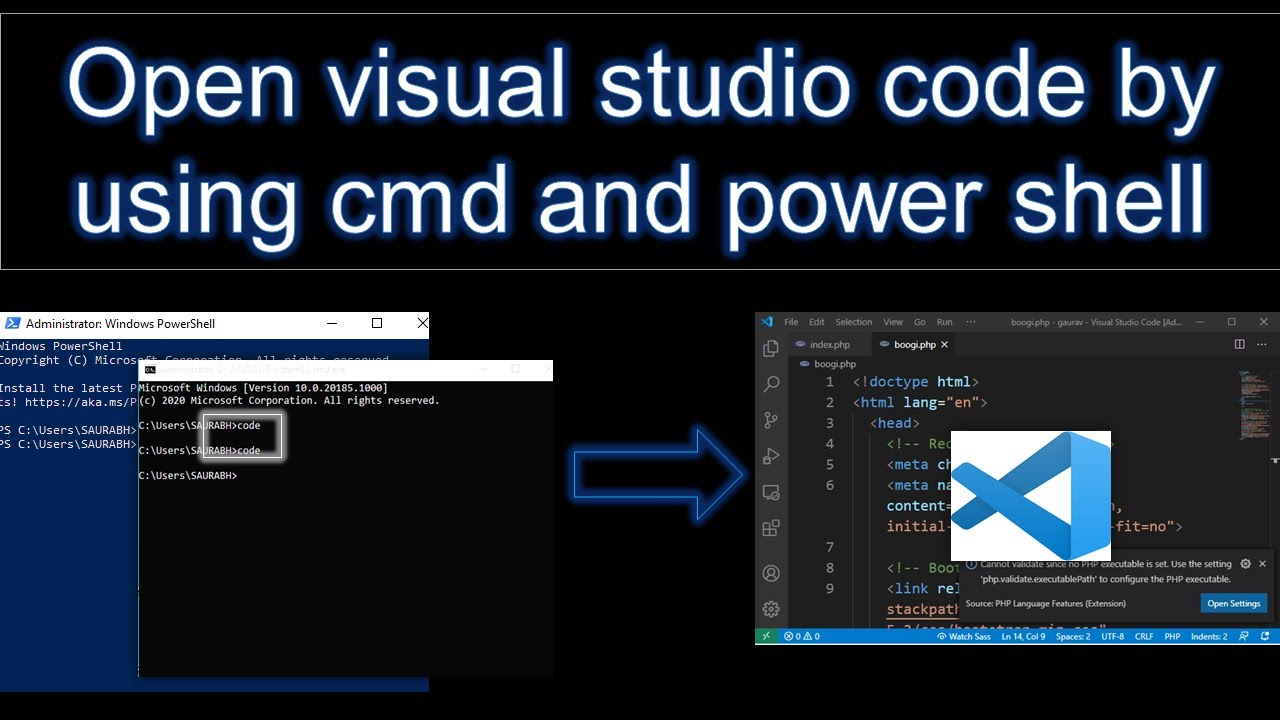Click the Ln 14, Col 9 indicator
Viewport: 1280px width, 720px height.
[x=1023, y=636]
